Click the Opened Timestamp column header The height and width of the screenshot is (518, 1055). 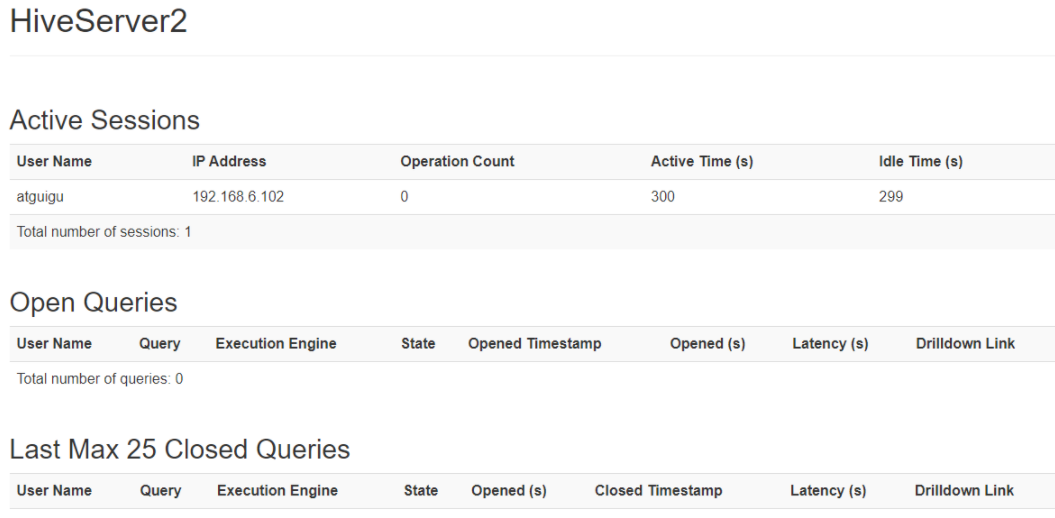point(534,344)
